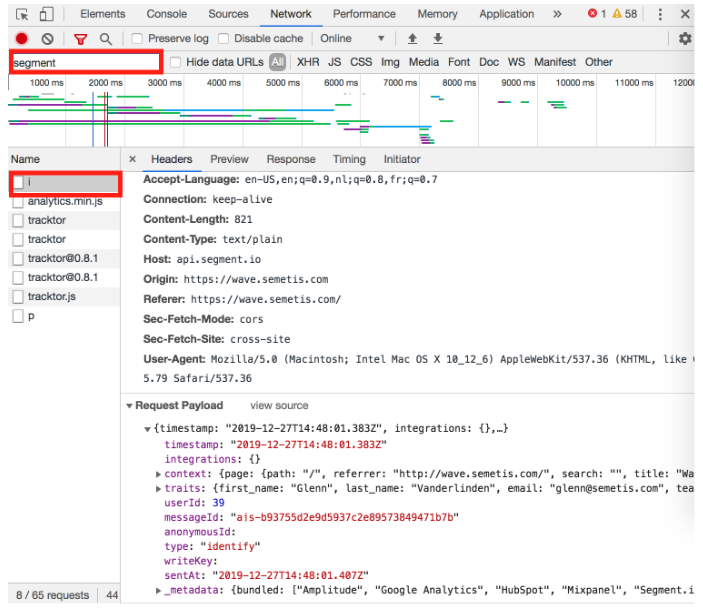Viewport: 703px width, 608px height.
Task: Tick the Hide data URLs checkbox
Action: 176,62
